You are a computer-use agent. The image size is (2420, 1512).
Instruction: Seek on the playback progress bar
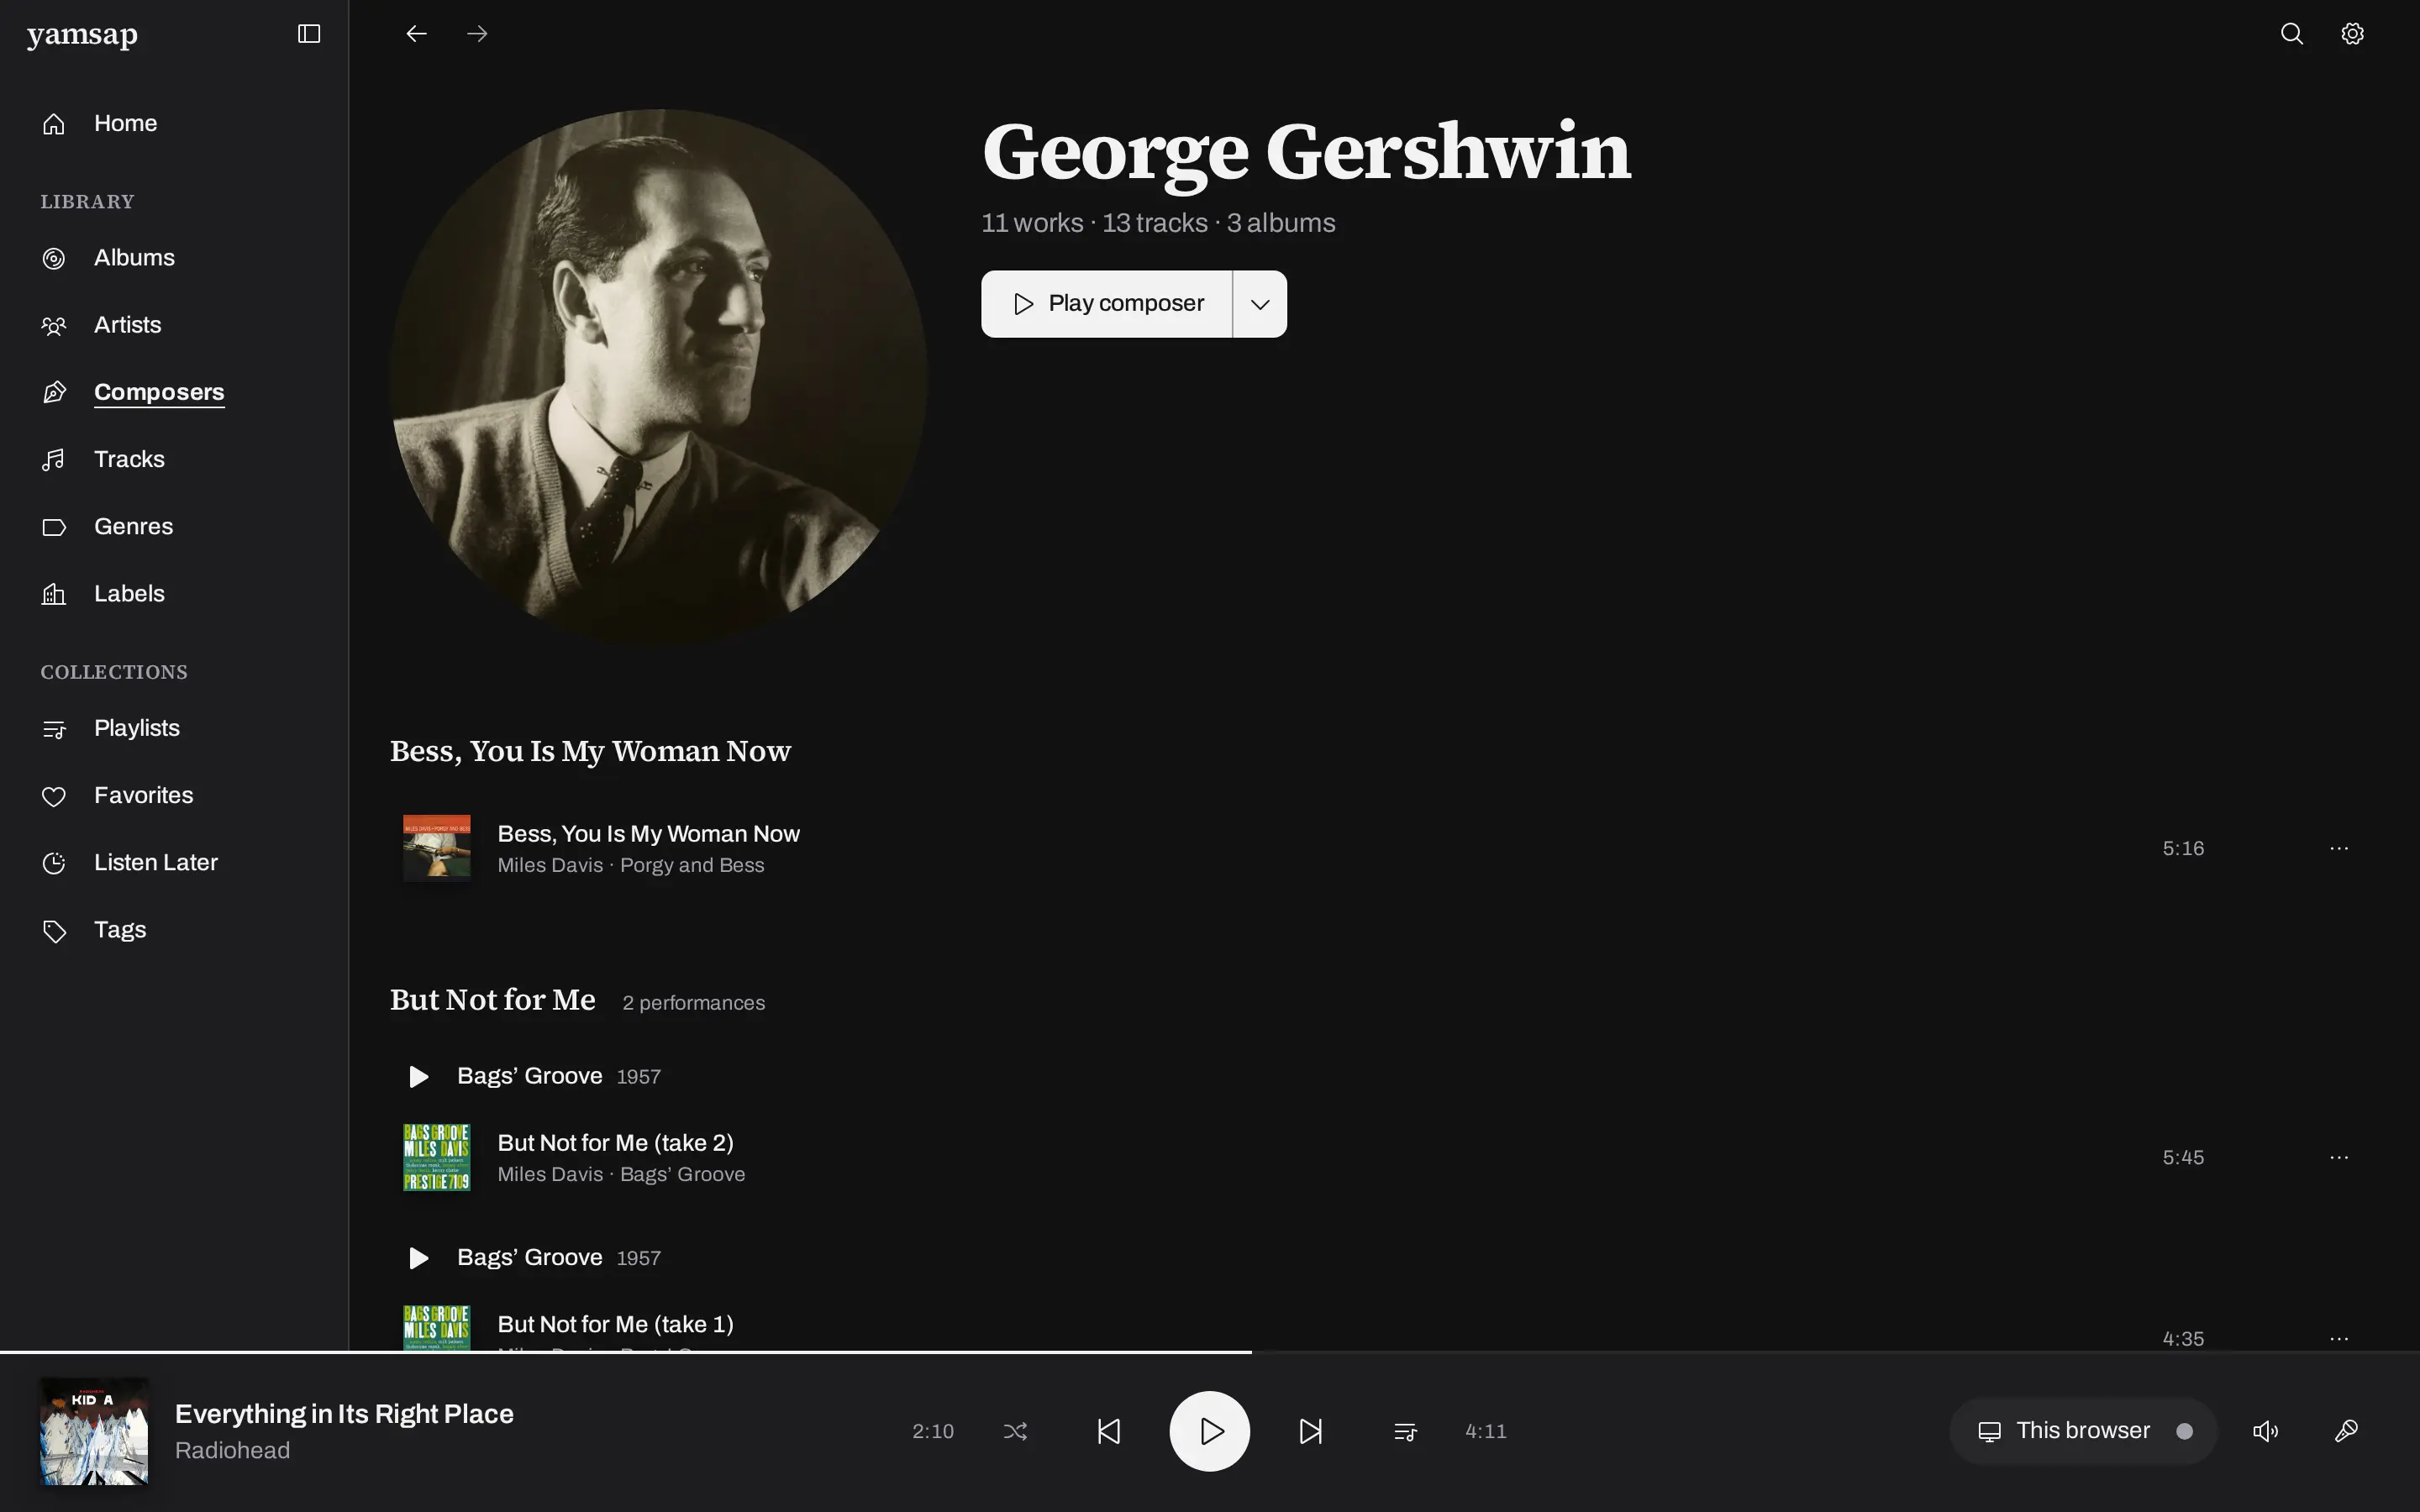(1210, 1352)
